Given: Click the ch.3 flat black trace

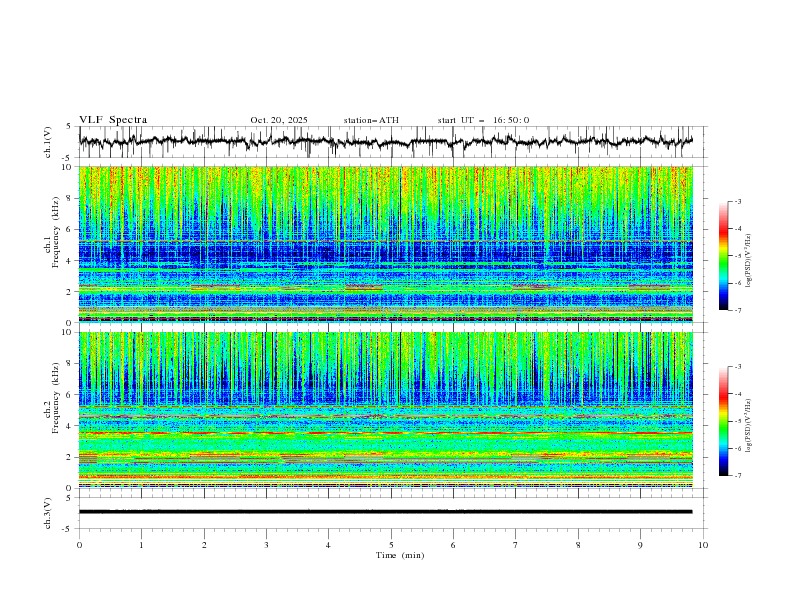Looking at the screenshot, I should pos(385,512).
